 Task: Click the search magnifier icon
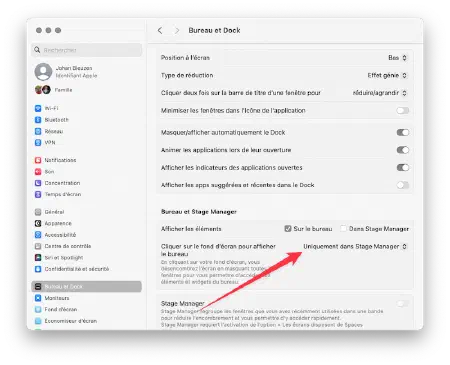[37, 50]
